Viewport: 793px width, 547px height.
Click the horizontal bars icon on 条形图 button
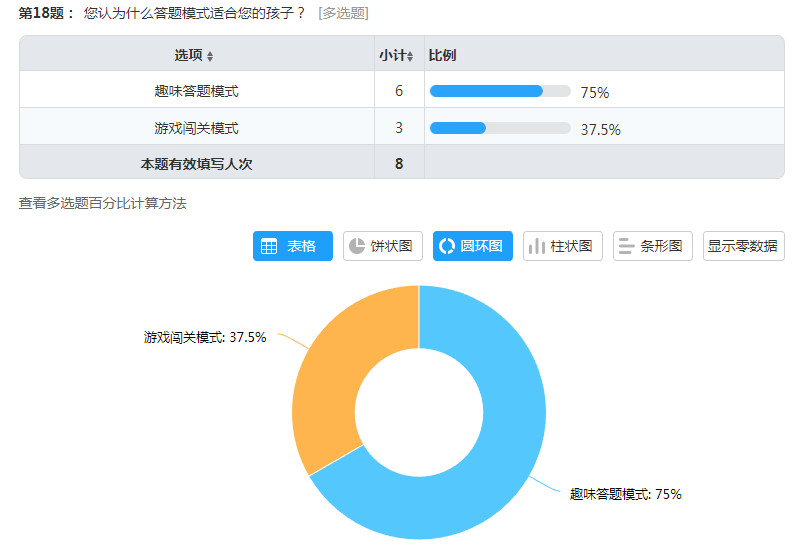627,246
